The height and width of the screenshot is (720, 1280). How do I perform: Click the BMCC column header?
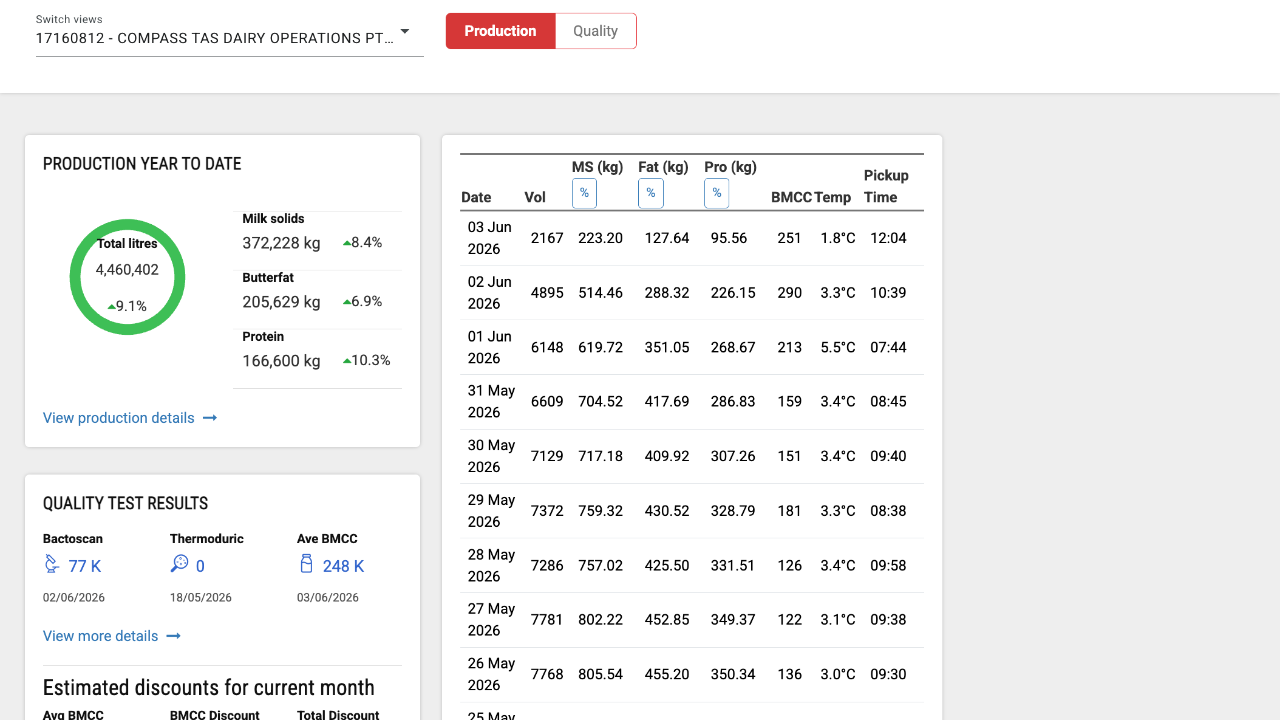pyautogui.click(x=791, y=197)
